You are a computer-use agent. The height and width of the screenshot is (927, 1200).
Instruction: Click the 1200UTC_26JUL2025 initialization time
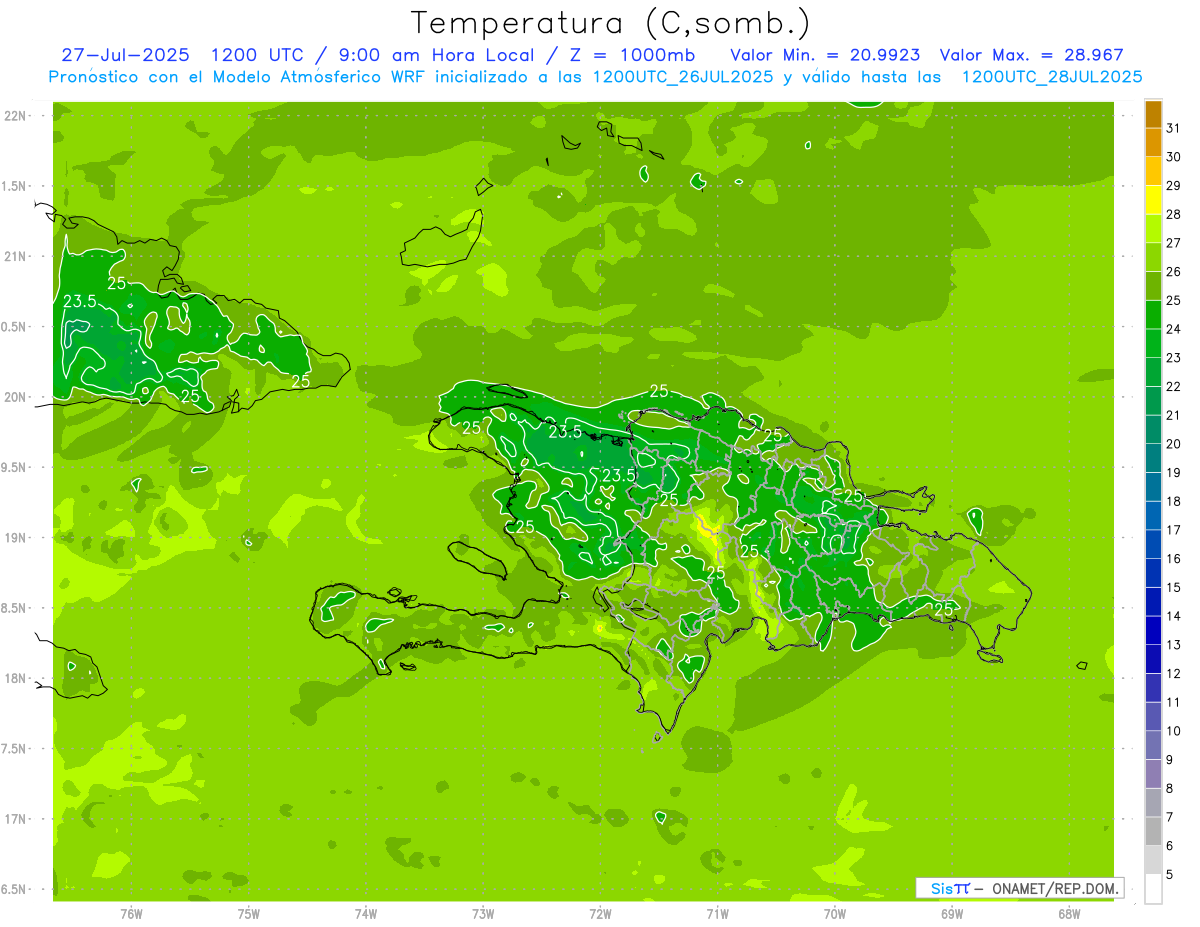683,77
